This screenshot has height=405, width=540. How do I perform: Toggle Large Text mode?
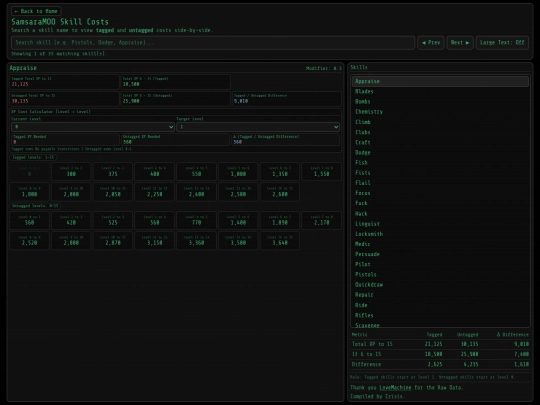point(502,43)
